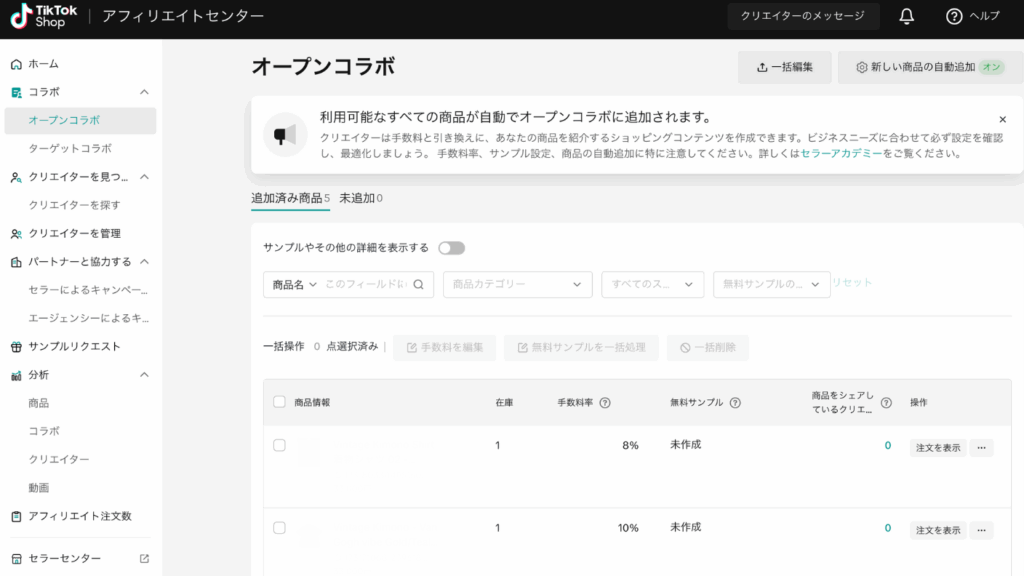Collapse the コラボ sidebar section
Viewport: 1024px width, 576px height.
tap(144, 92)
